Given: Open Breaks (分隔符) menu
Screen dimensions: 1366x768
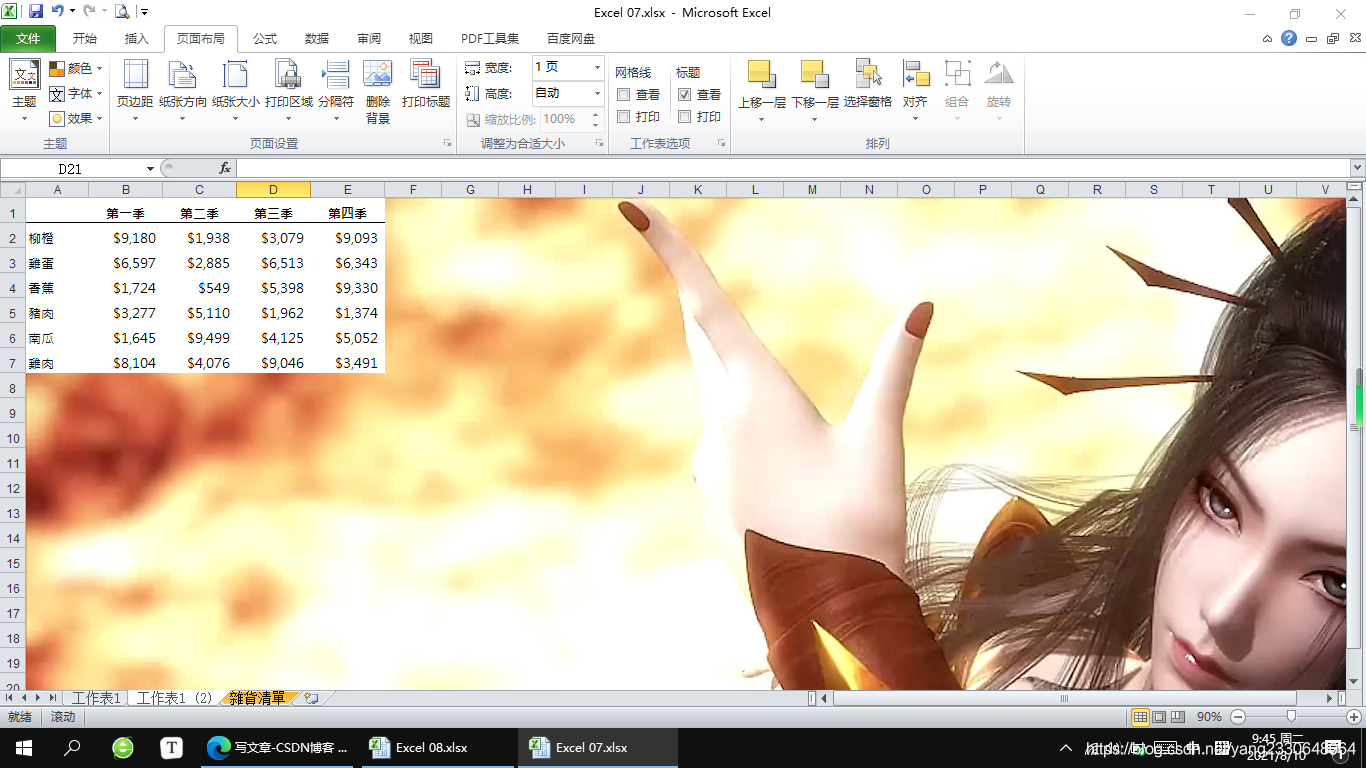Looking at the screenshot, I should (x=336, y=90).
